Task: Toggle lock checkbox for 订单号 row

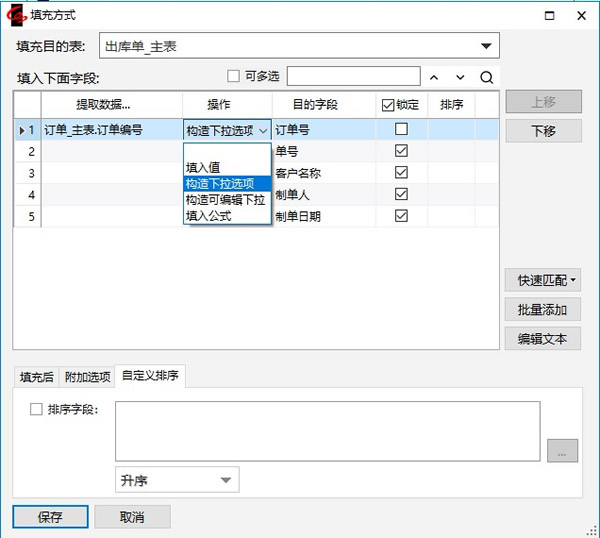Action: click(x=401, y=129)
